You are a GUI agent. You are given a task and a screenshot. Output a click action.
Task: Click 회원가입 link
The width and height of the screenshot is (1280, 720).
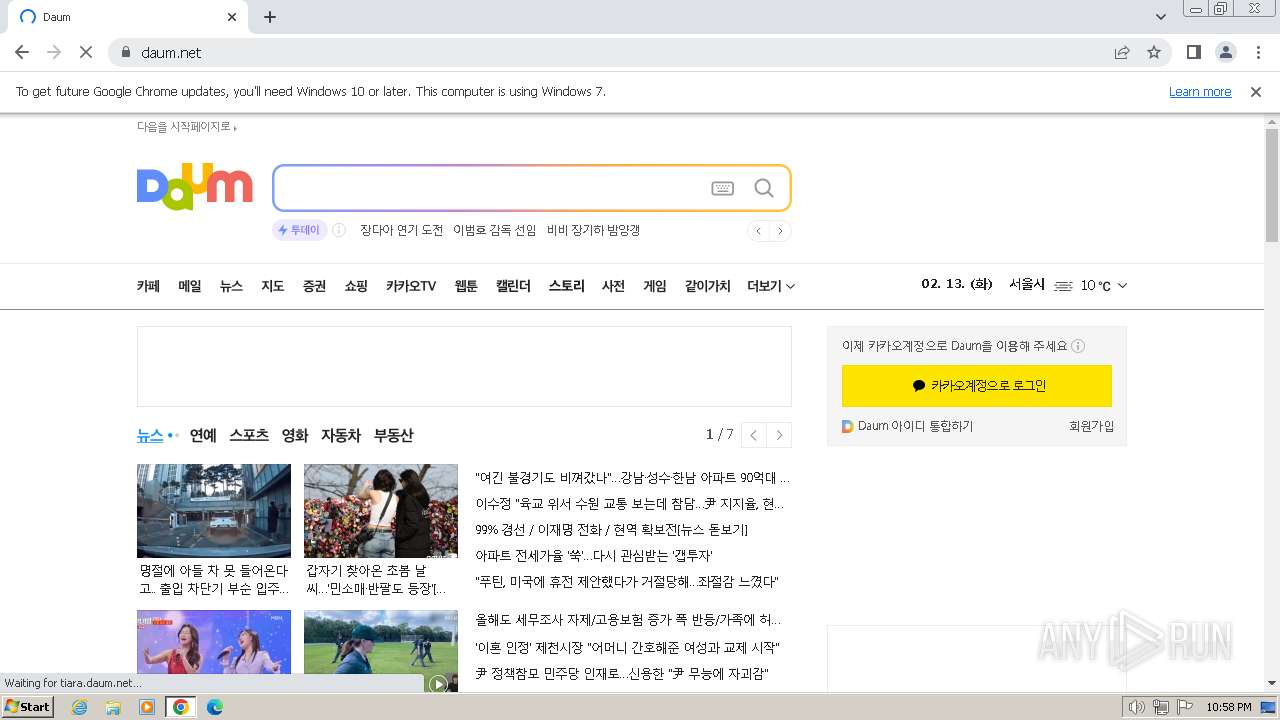(1091, 426)
